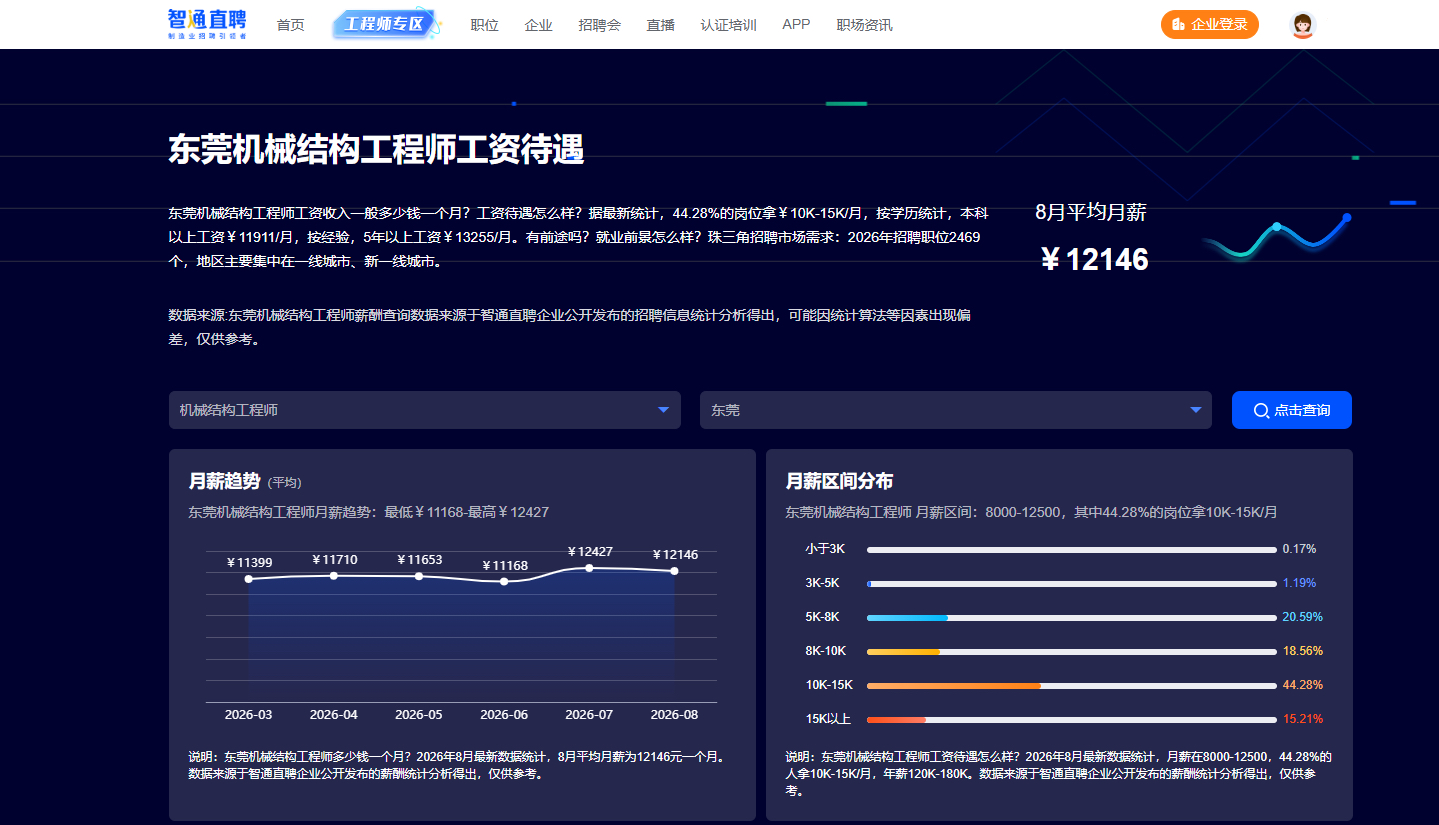The height and width of the screenshot is (825, 1439).
Task: Click the ¥12146 average salary figure
Action: tap(1094, 260)
